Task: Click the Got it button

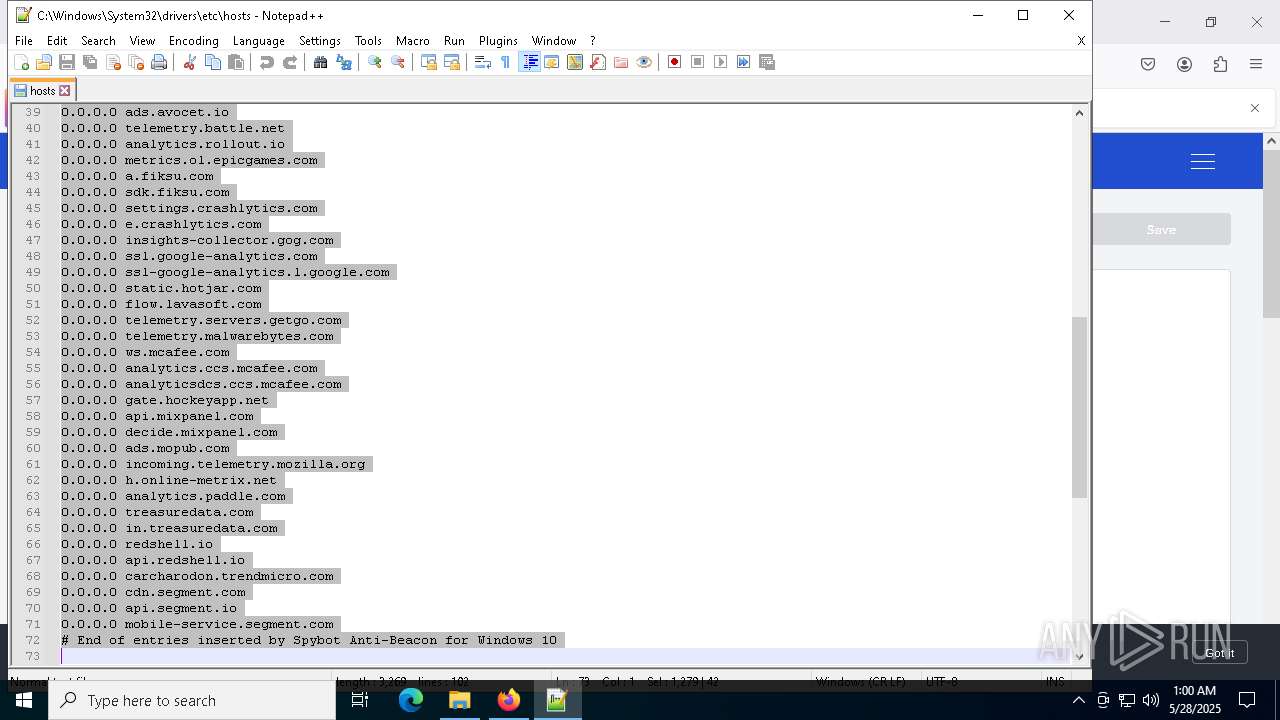Action: pyautogui.click(x=1219, y=653)
